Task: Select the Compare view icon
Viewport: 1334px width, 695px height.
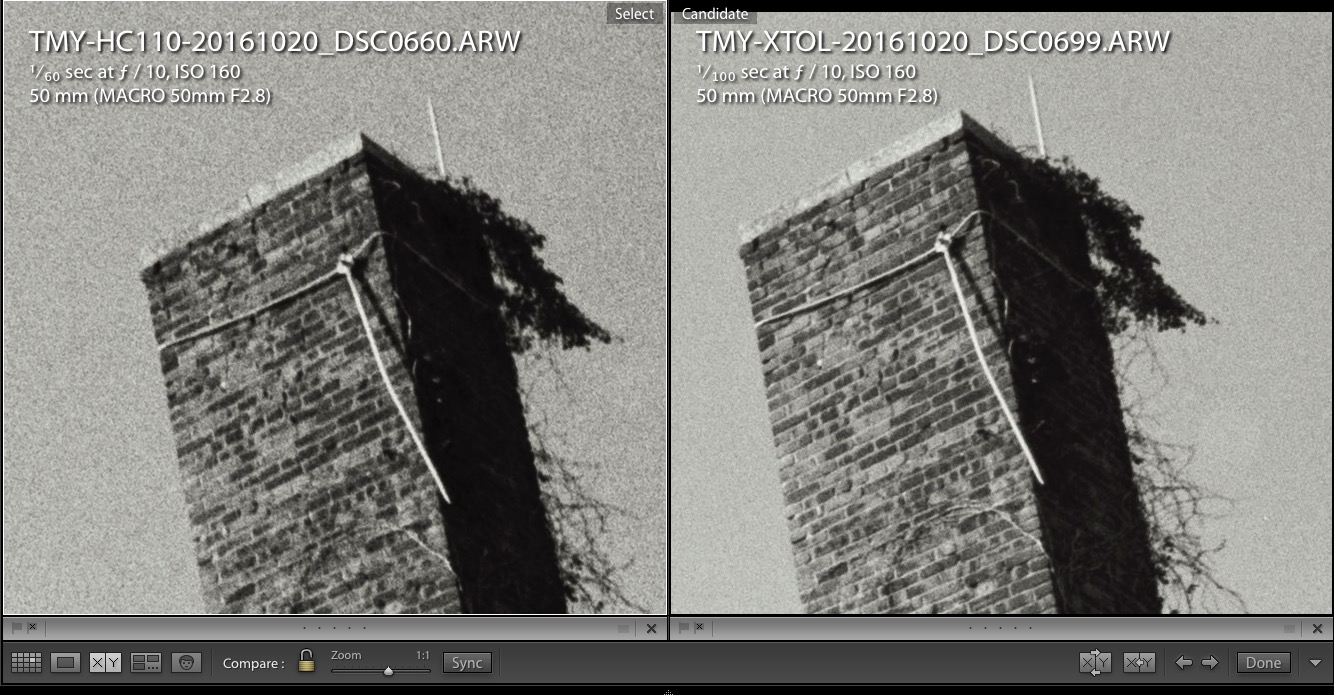Action: coord(105,662)
